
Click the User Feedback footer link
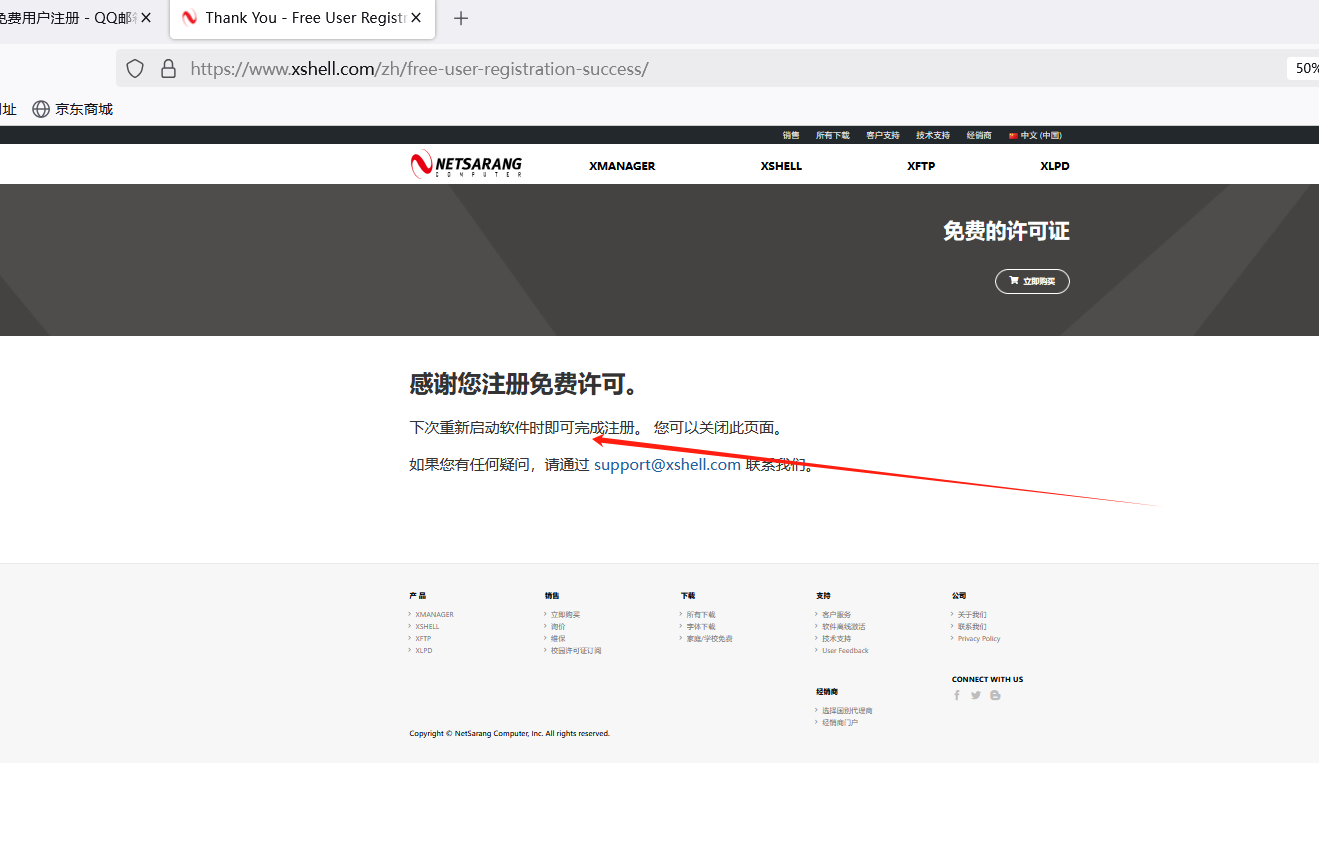[x=845, y=651]
